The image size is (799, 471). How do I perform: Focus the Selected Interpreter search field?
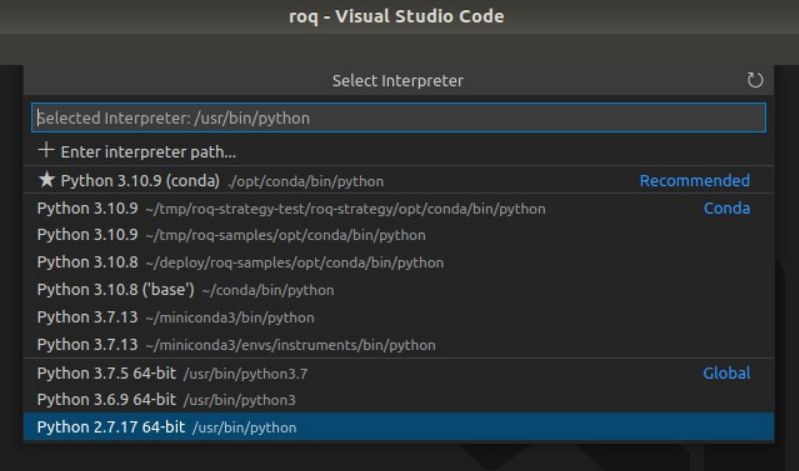(398, 118)
